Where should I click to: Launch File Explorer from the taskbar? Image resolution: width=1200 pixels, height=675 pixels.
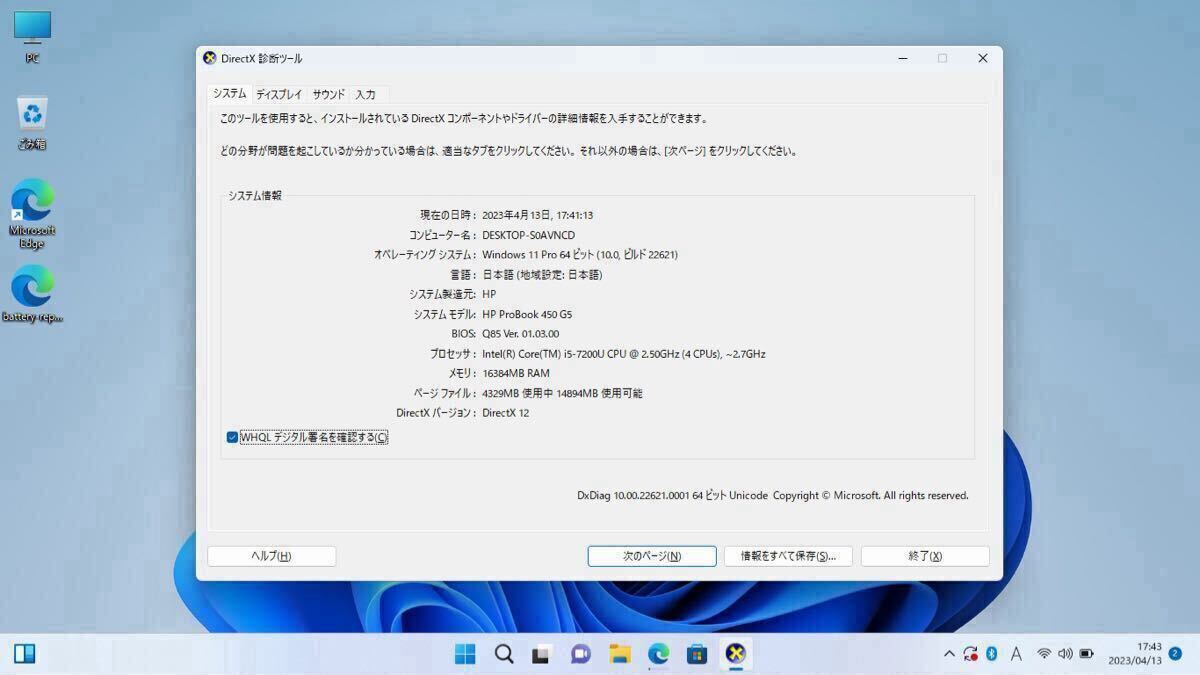tap(620, 654)
